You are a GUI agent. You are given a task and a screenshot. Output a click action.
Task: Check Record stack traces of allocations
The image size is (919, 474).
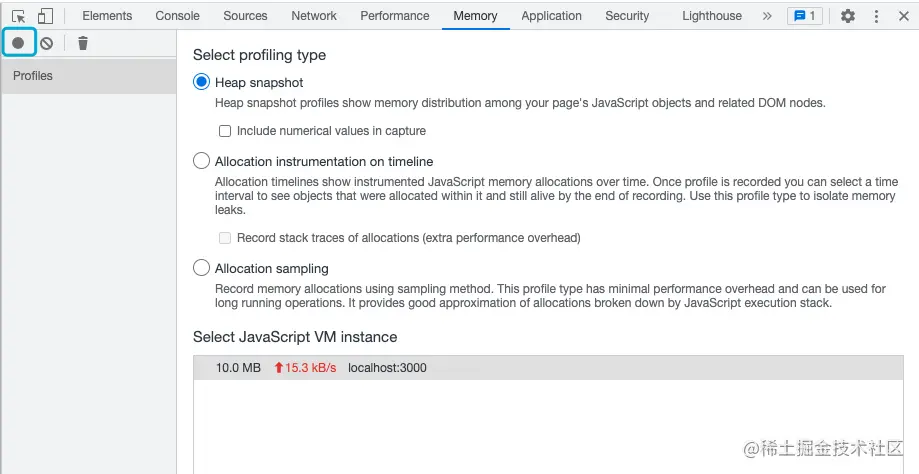click(x=225, y=238)
